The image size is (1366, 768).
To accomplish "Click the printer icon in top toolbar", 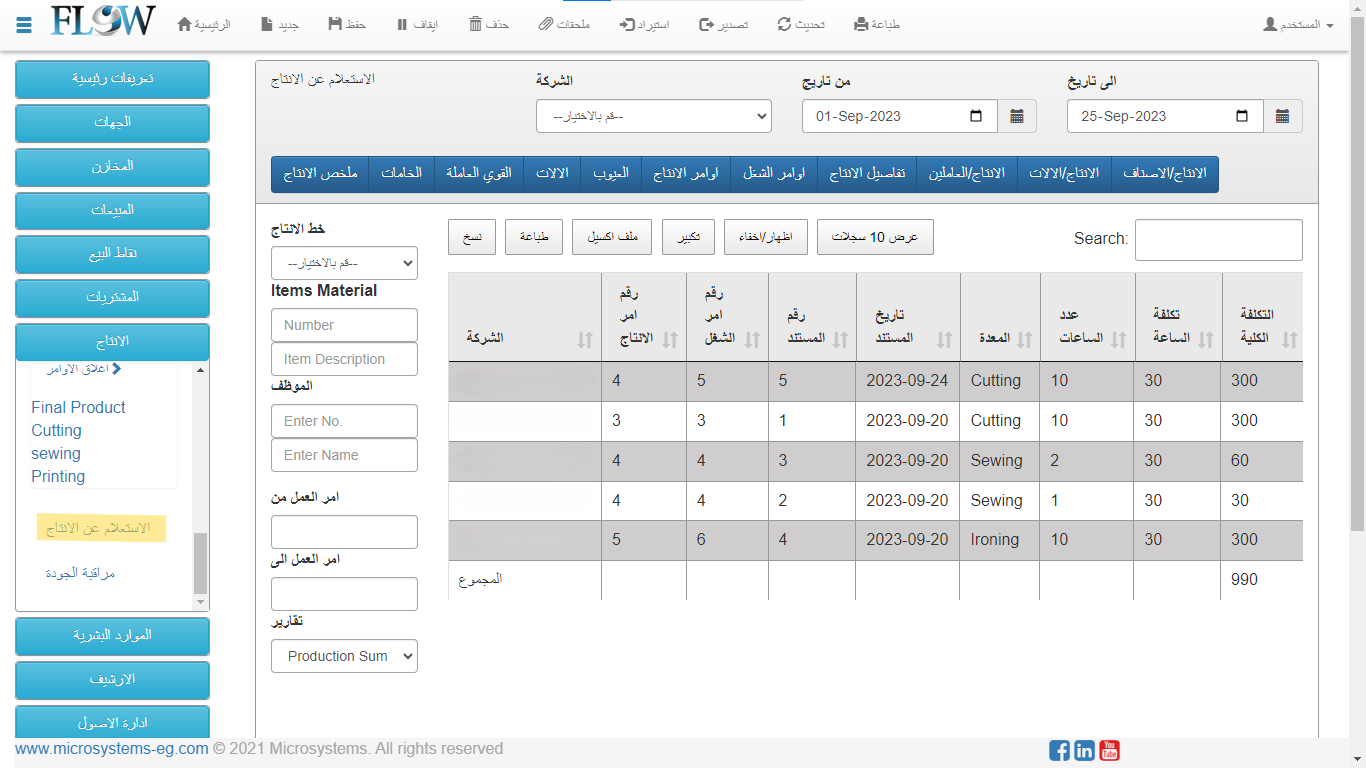I will coord(861,24).
